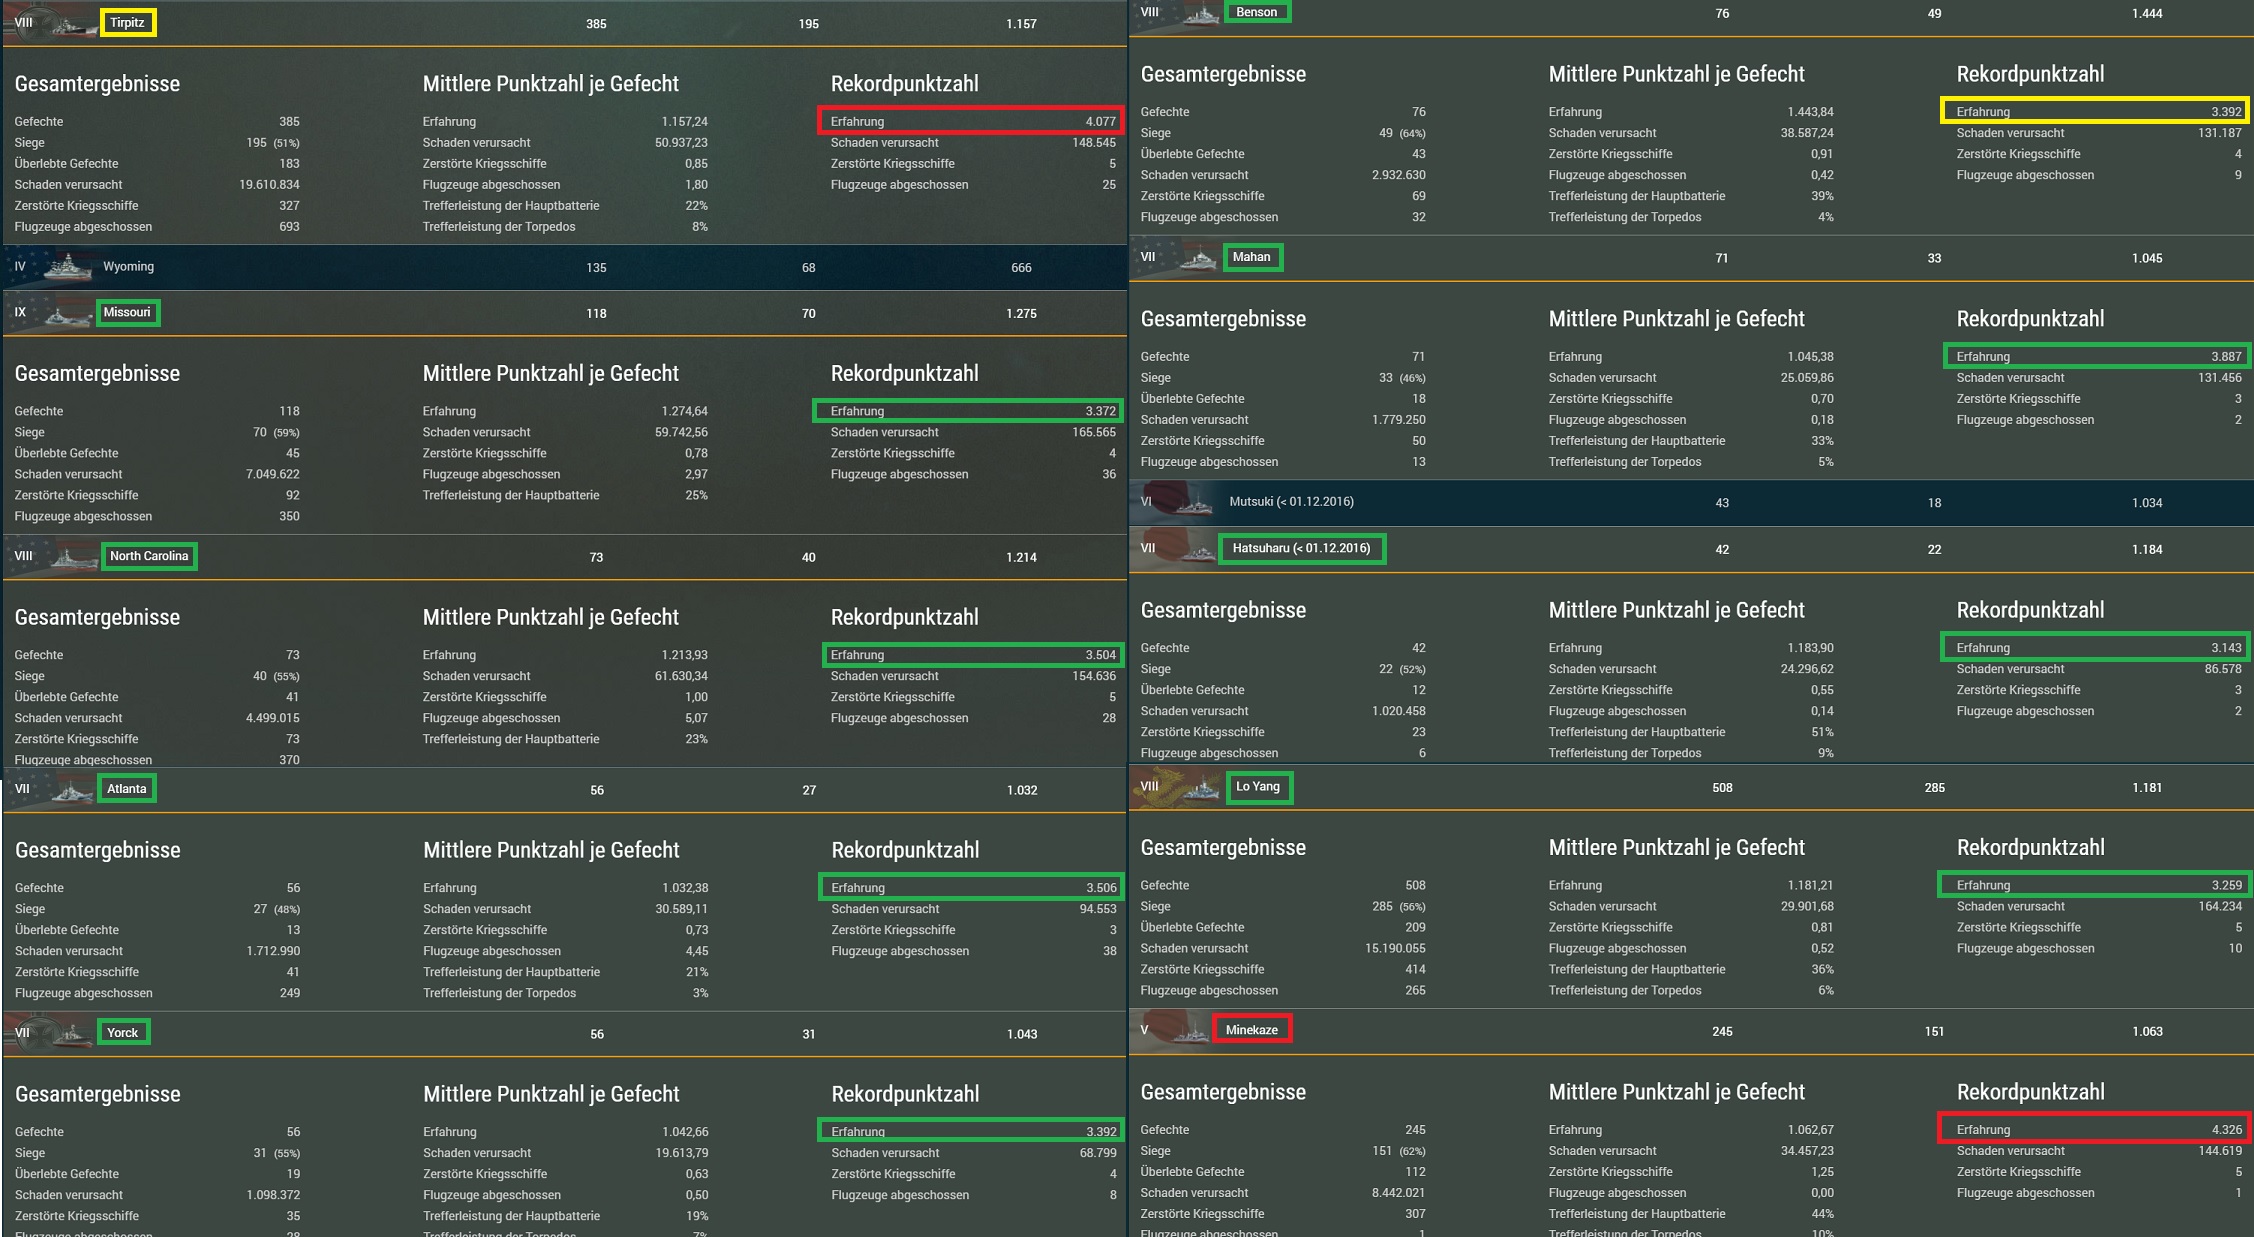Click the Atlanta cruiser icon
Screen dimensions: 2254x1237
click(72, 791)
